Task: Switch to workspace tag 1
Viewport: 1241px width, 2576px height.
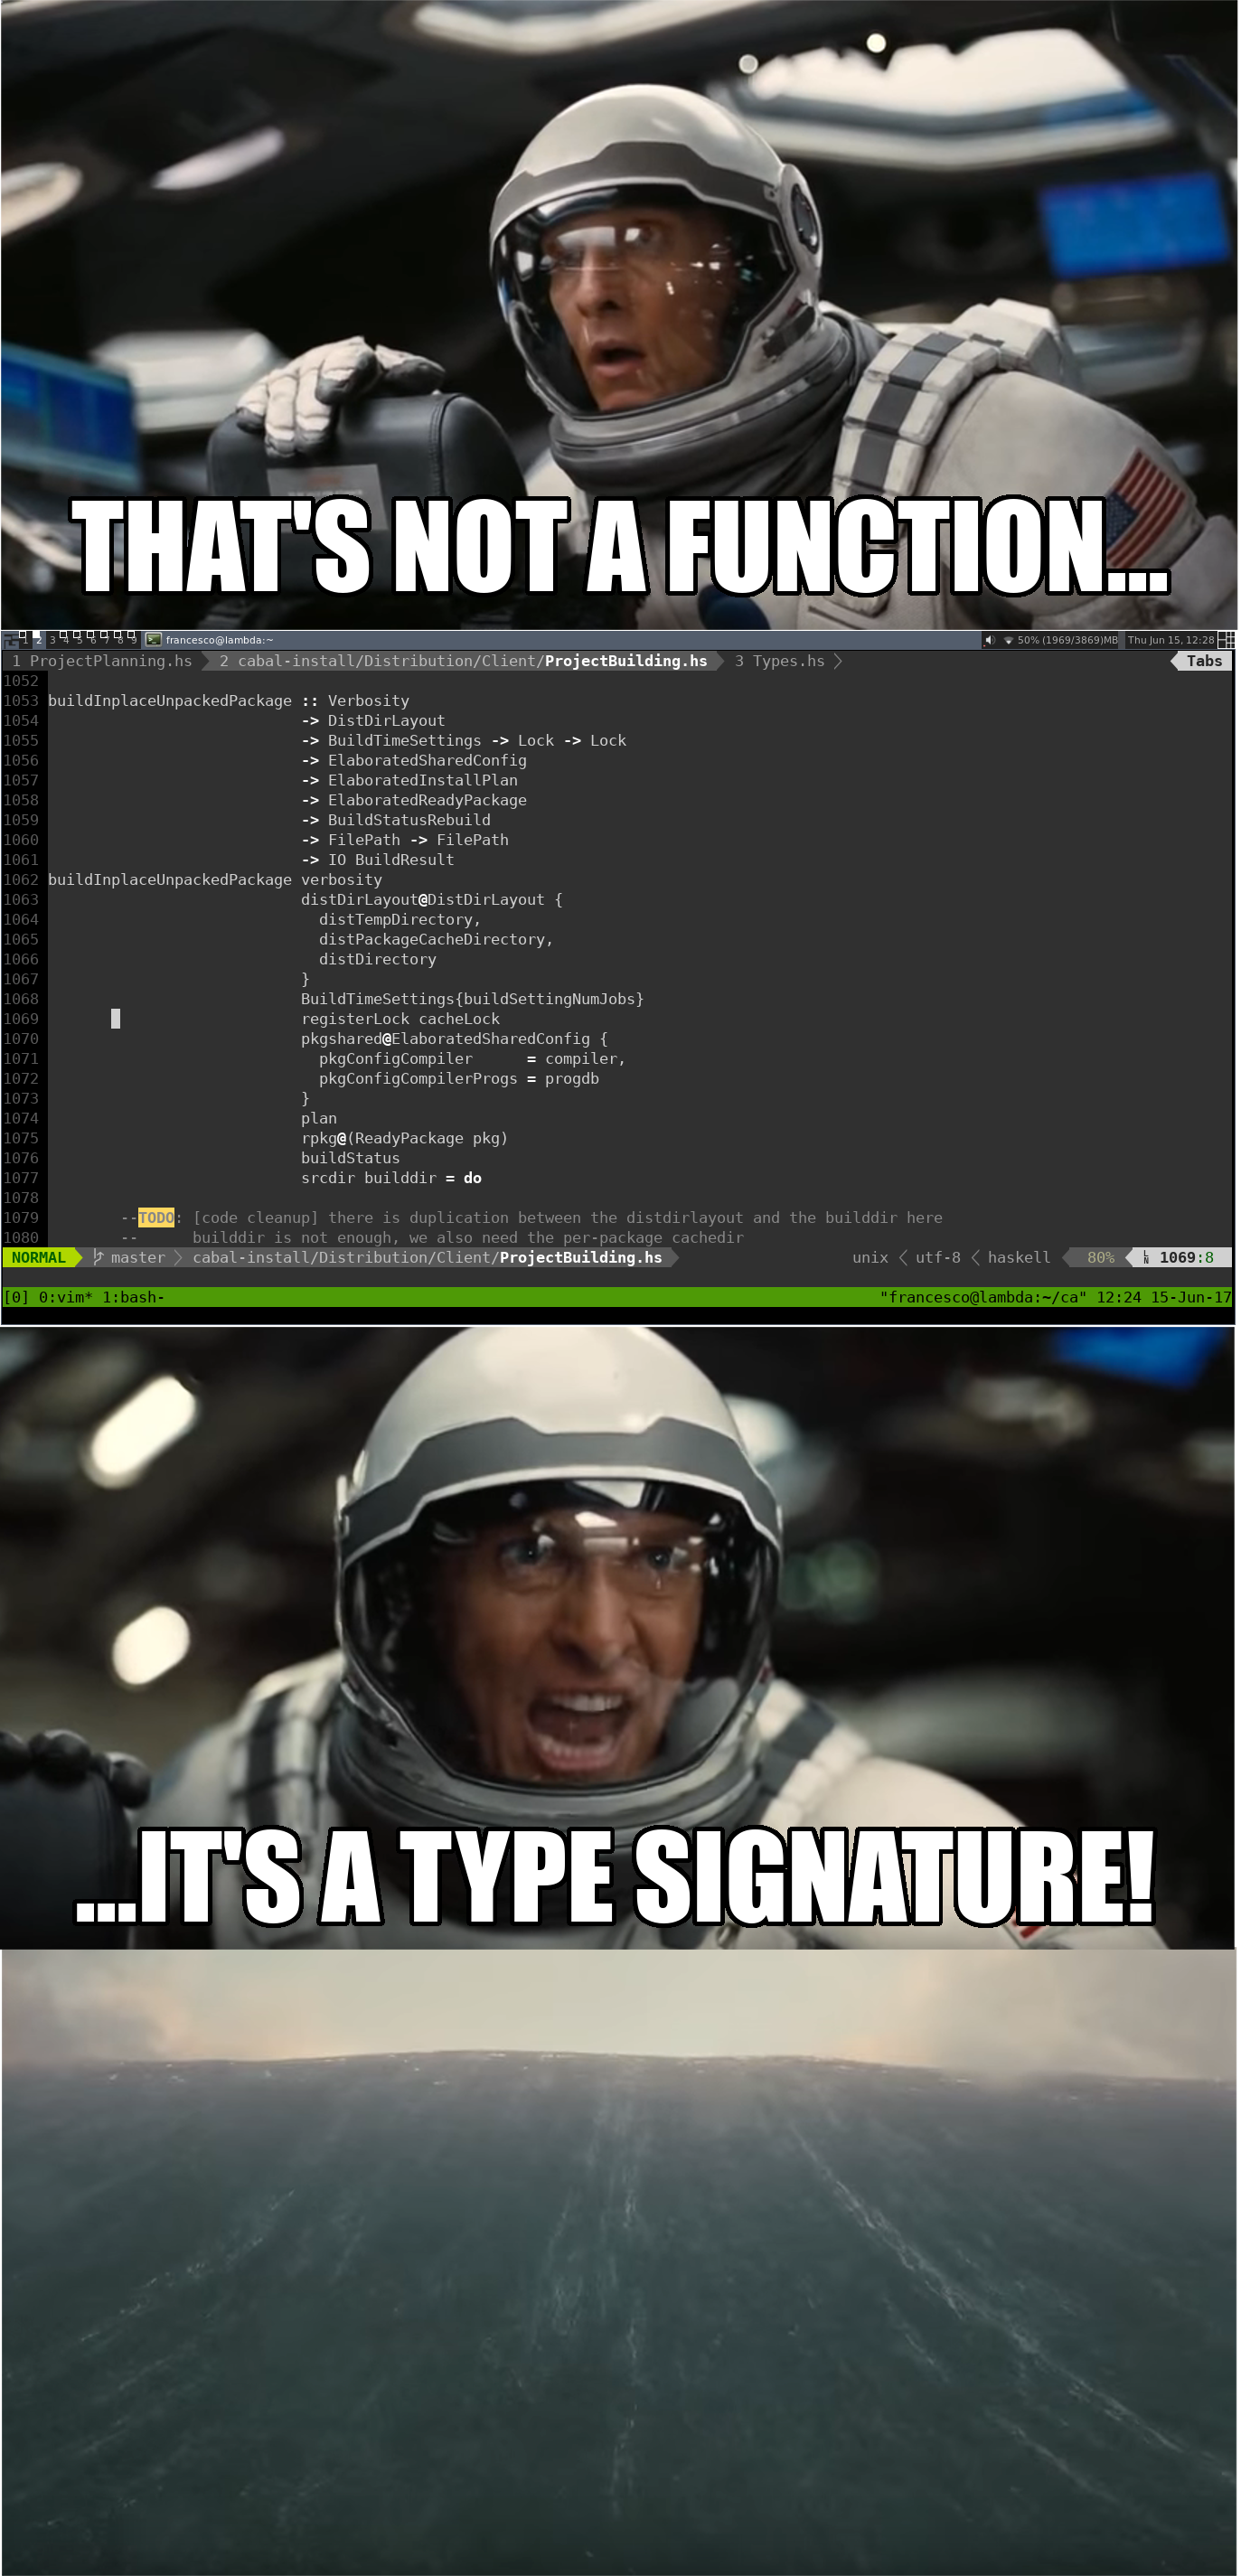Action: click(26, 640)
